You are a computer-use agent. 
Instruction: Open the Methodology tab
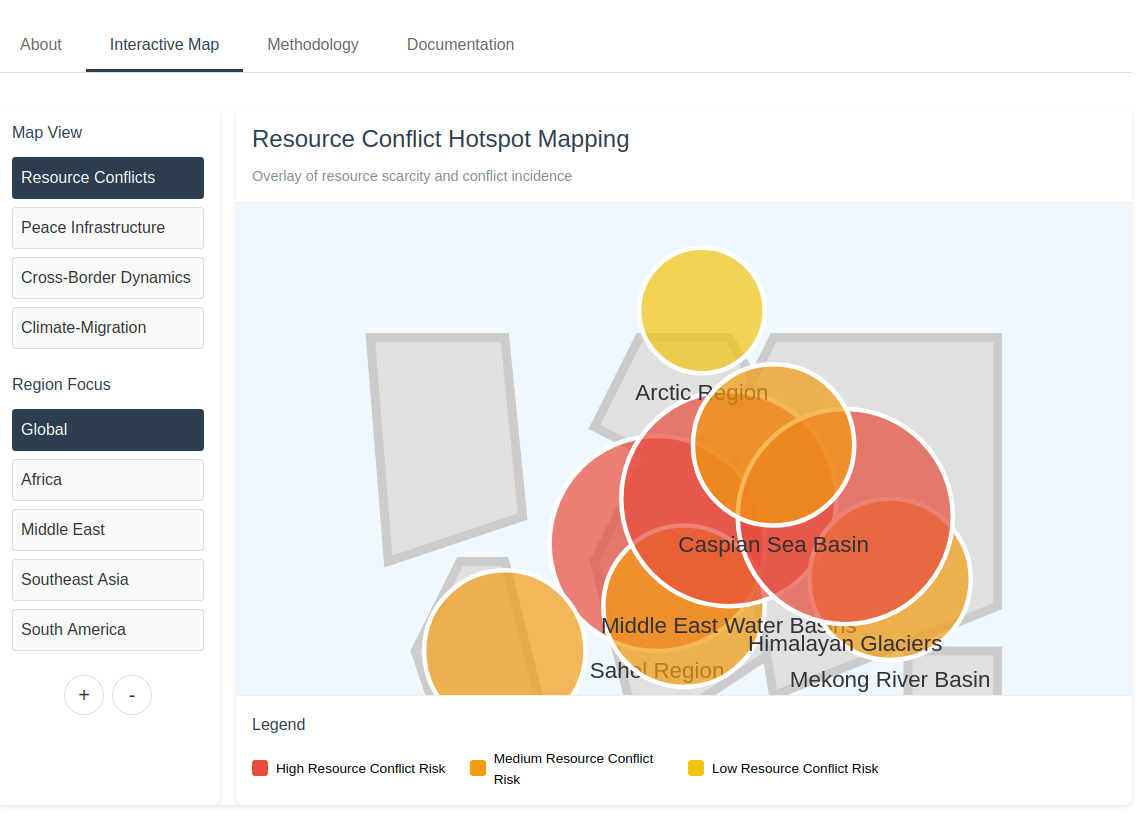click(312, 45)
